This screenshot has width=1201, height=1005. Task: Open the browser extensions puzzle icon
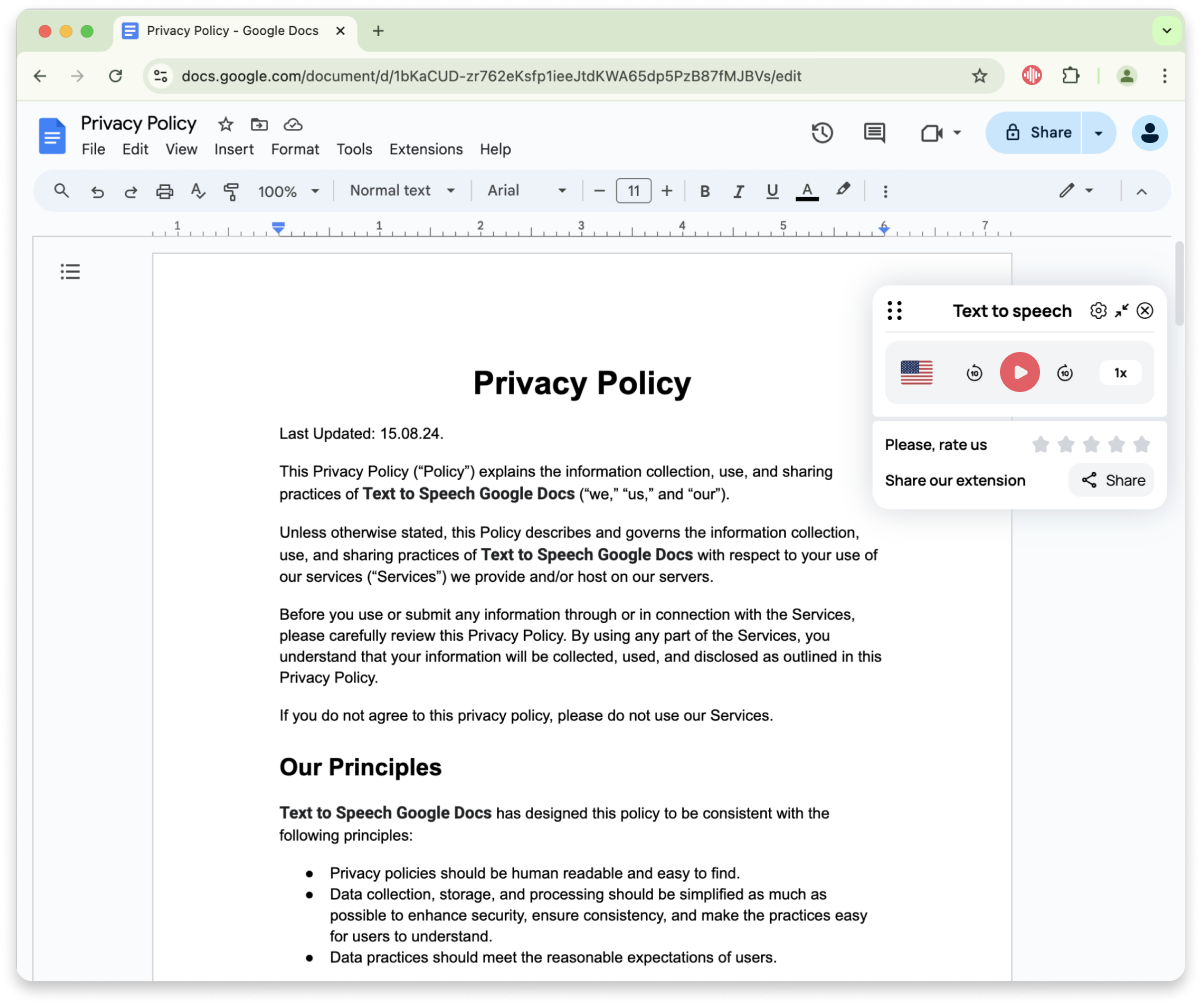coord(1071,76)
